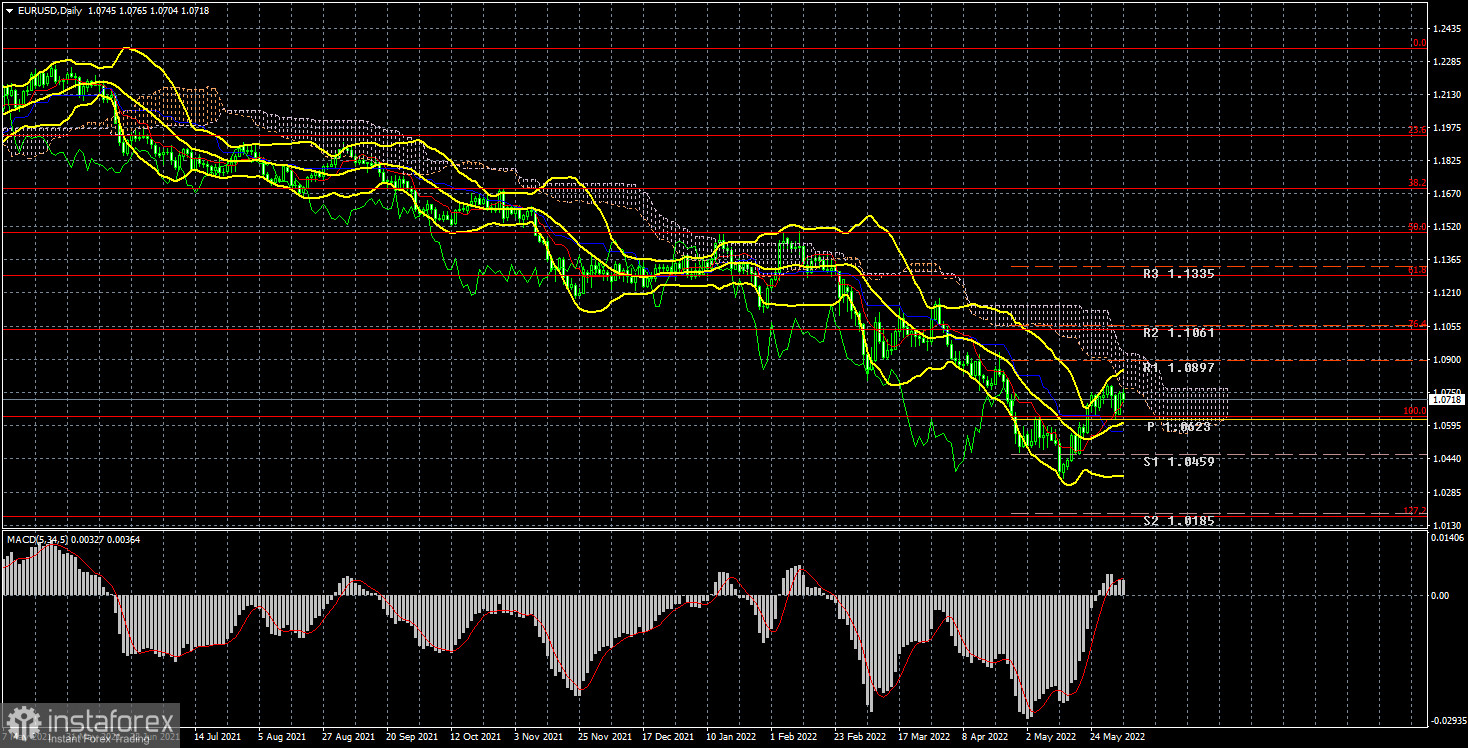Viewport: 1468px width, 748px height.
Task: Click the 5 Aug 2021 date label
Action: click(x=282, y=736)
